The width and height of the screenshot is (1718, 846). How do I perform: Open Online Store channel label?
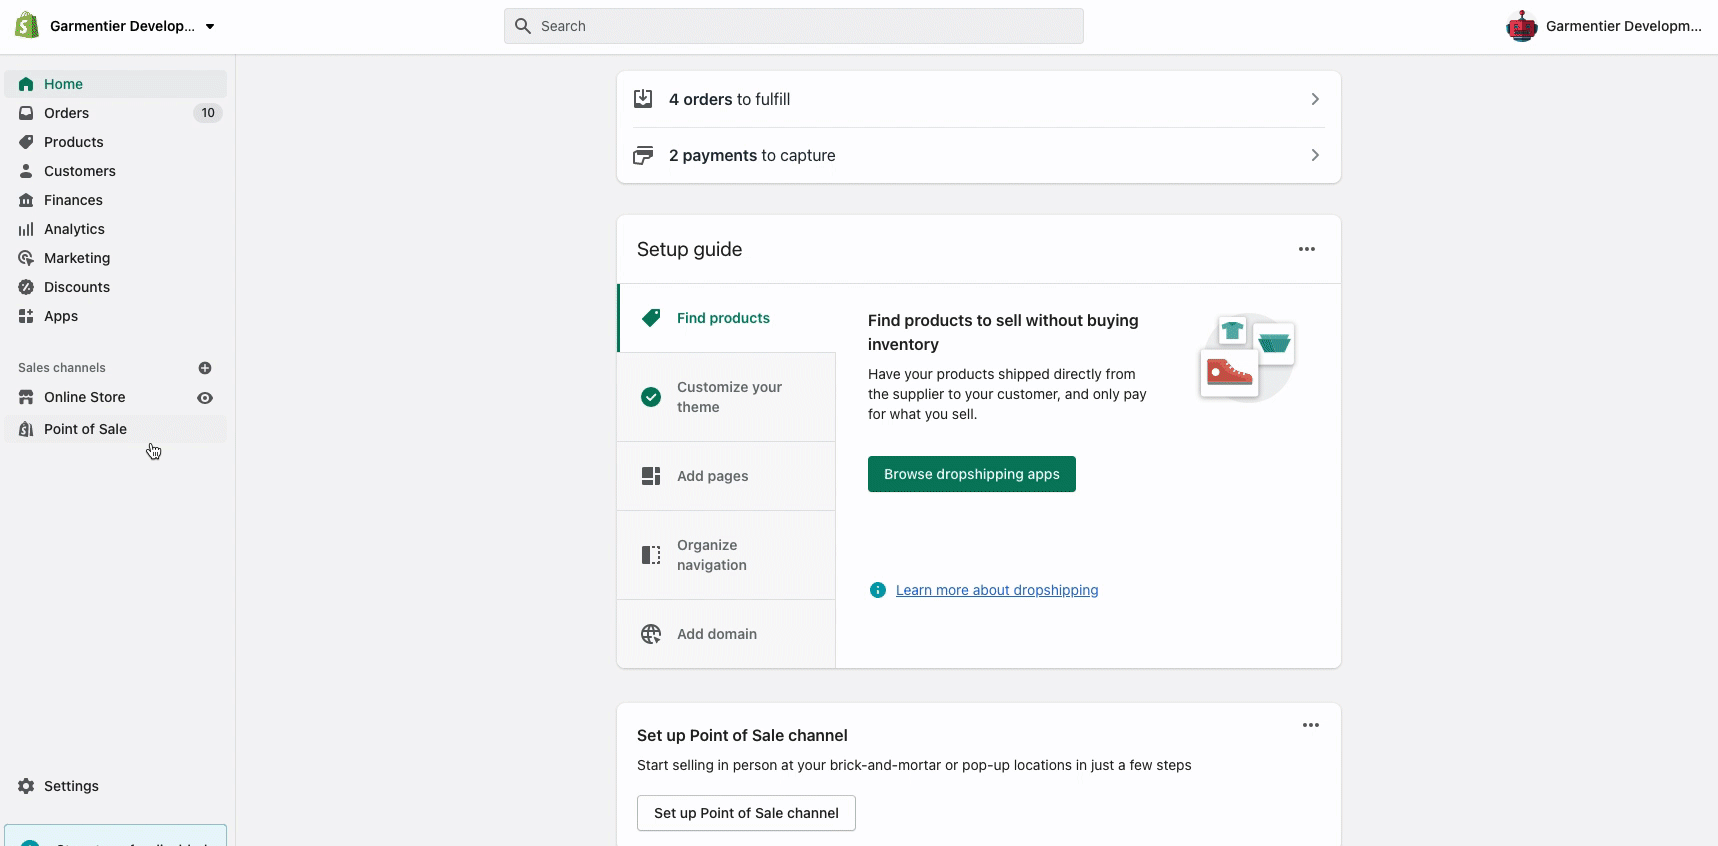pyautogui.click(x=85, y=397)
